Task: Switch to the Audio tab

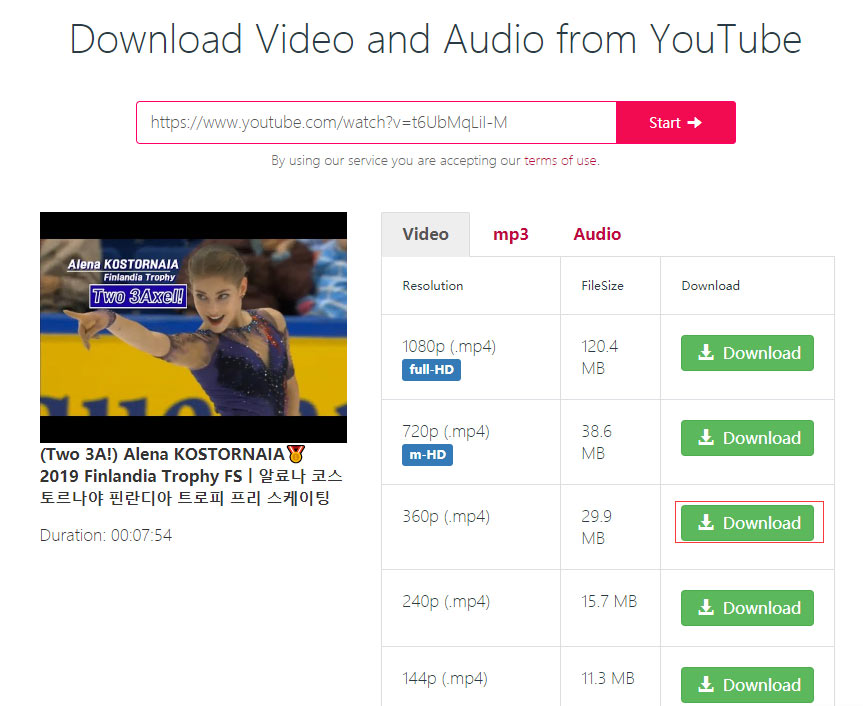Action: (x=597, y=234)
